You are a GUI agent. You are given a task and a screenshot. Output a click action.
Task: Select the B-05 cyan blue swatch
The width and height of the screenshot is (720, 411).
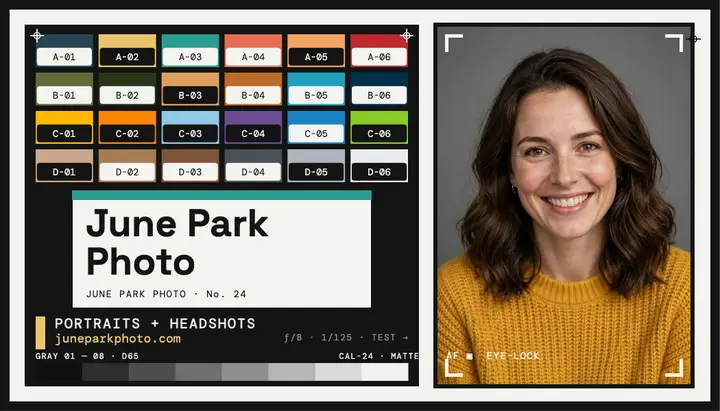[x=316, y=89]
